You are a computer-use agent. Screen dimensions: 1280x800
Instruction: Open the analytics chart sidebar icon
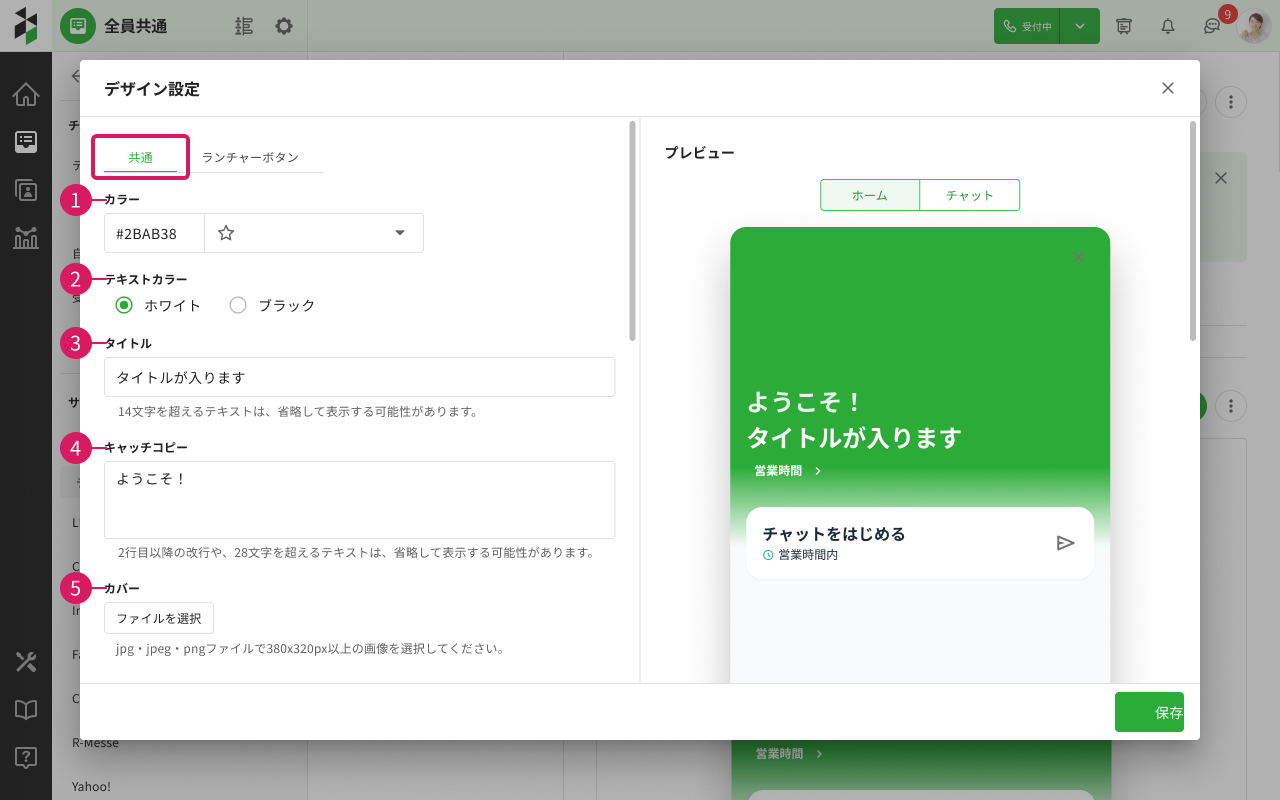click(x=26, y=238)
